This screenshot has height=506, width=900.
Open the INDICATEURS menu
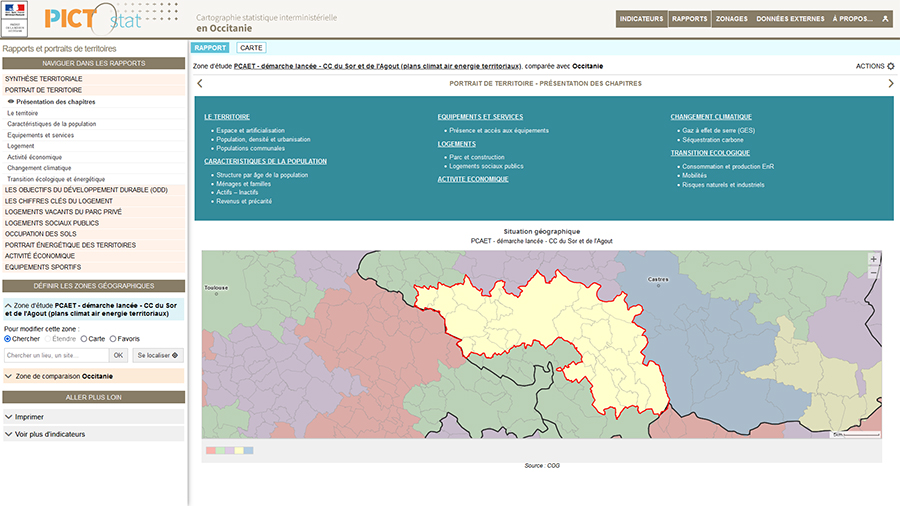641,19
